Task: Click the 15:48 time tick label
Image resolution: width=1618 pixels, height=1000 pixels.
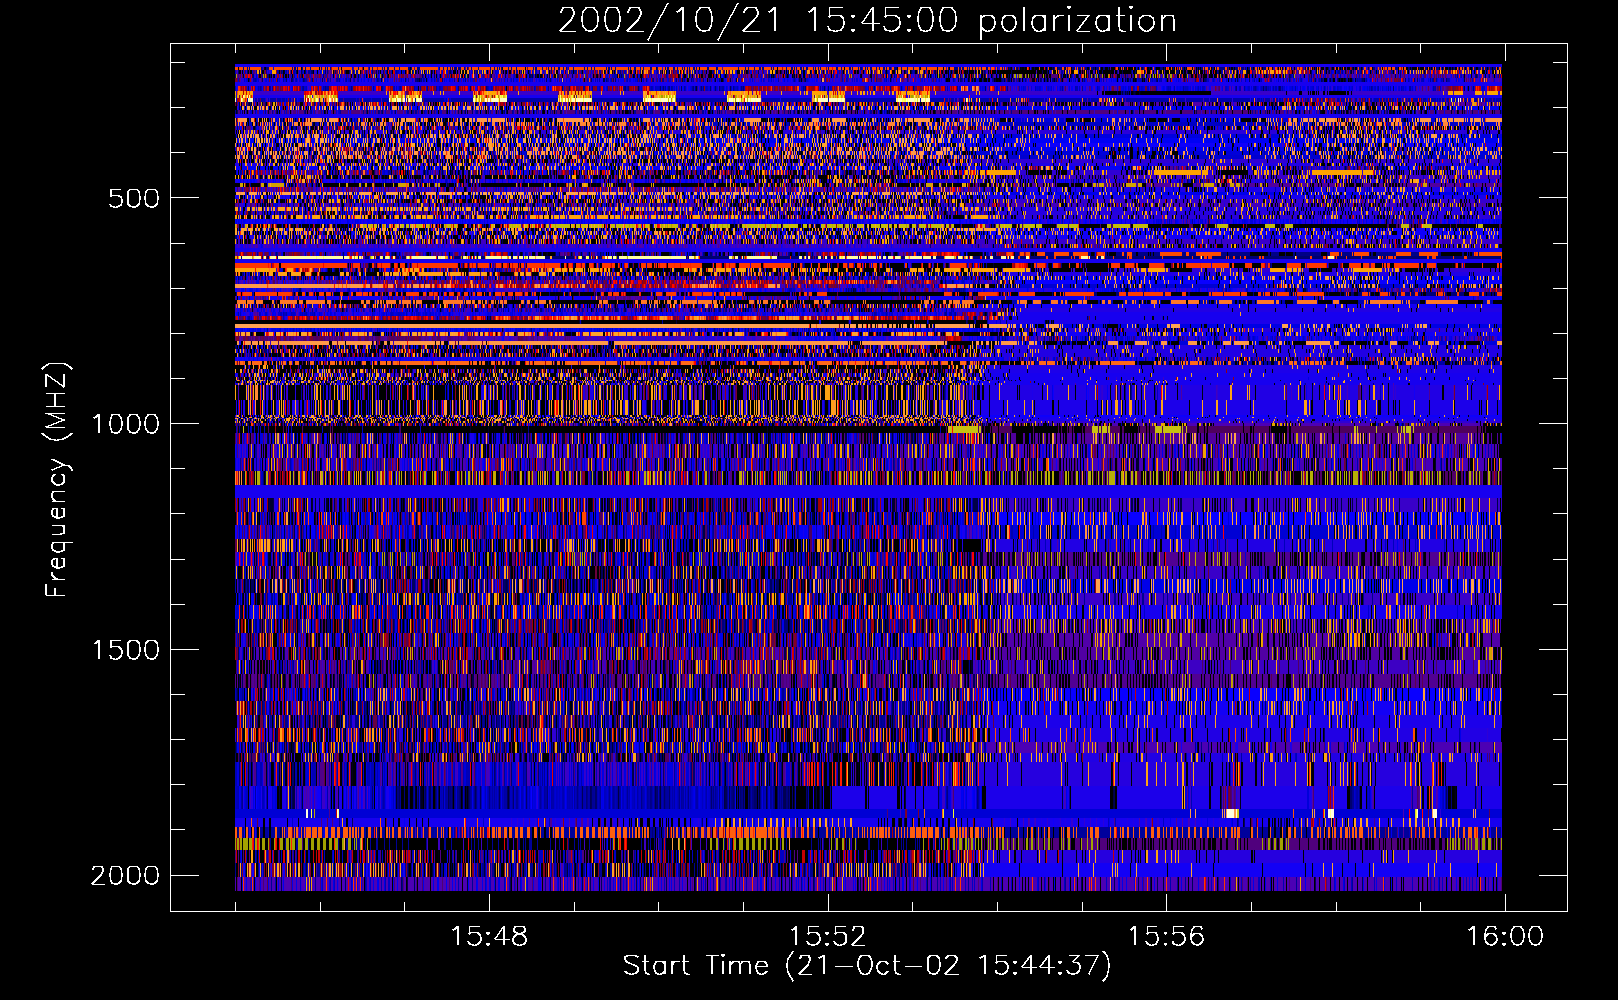Action: (489, 937)
